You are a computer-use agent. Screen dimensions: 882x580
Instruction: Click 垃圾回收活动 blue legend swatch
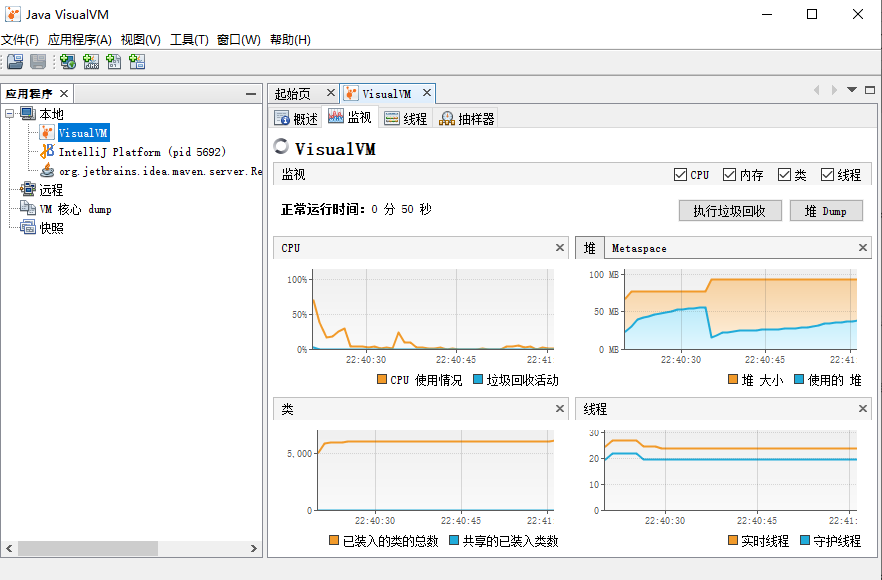[478, 379]
